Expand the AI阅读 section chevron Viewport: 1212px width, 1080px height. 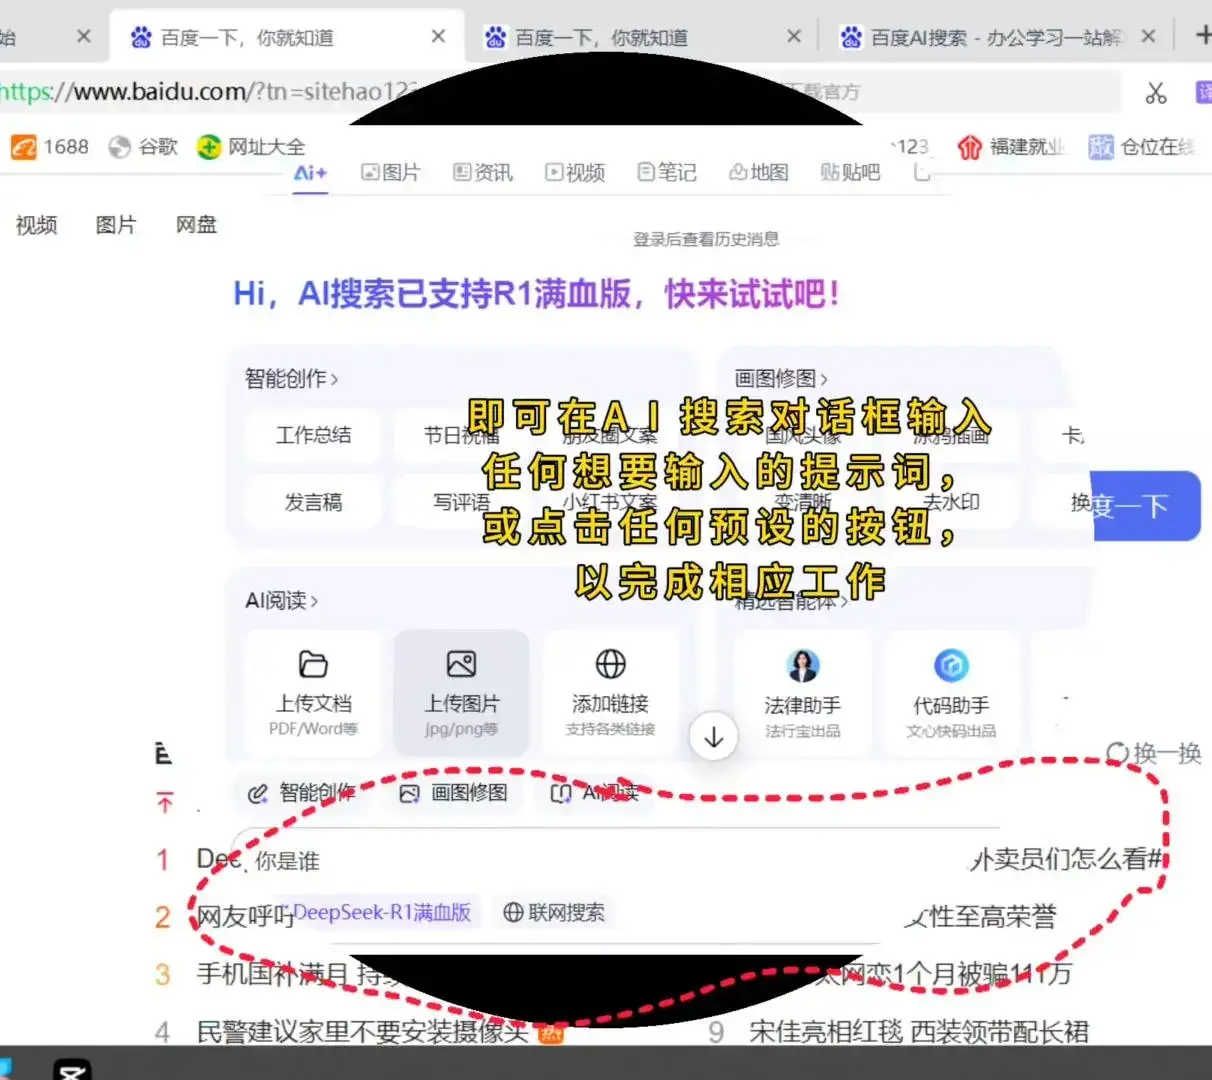click(313, 600)
